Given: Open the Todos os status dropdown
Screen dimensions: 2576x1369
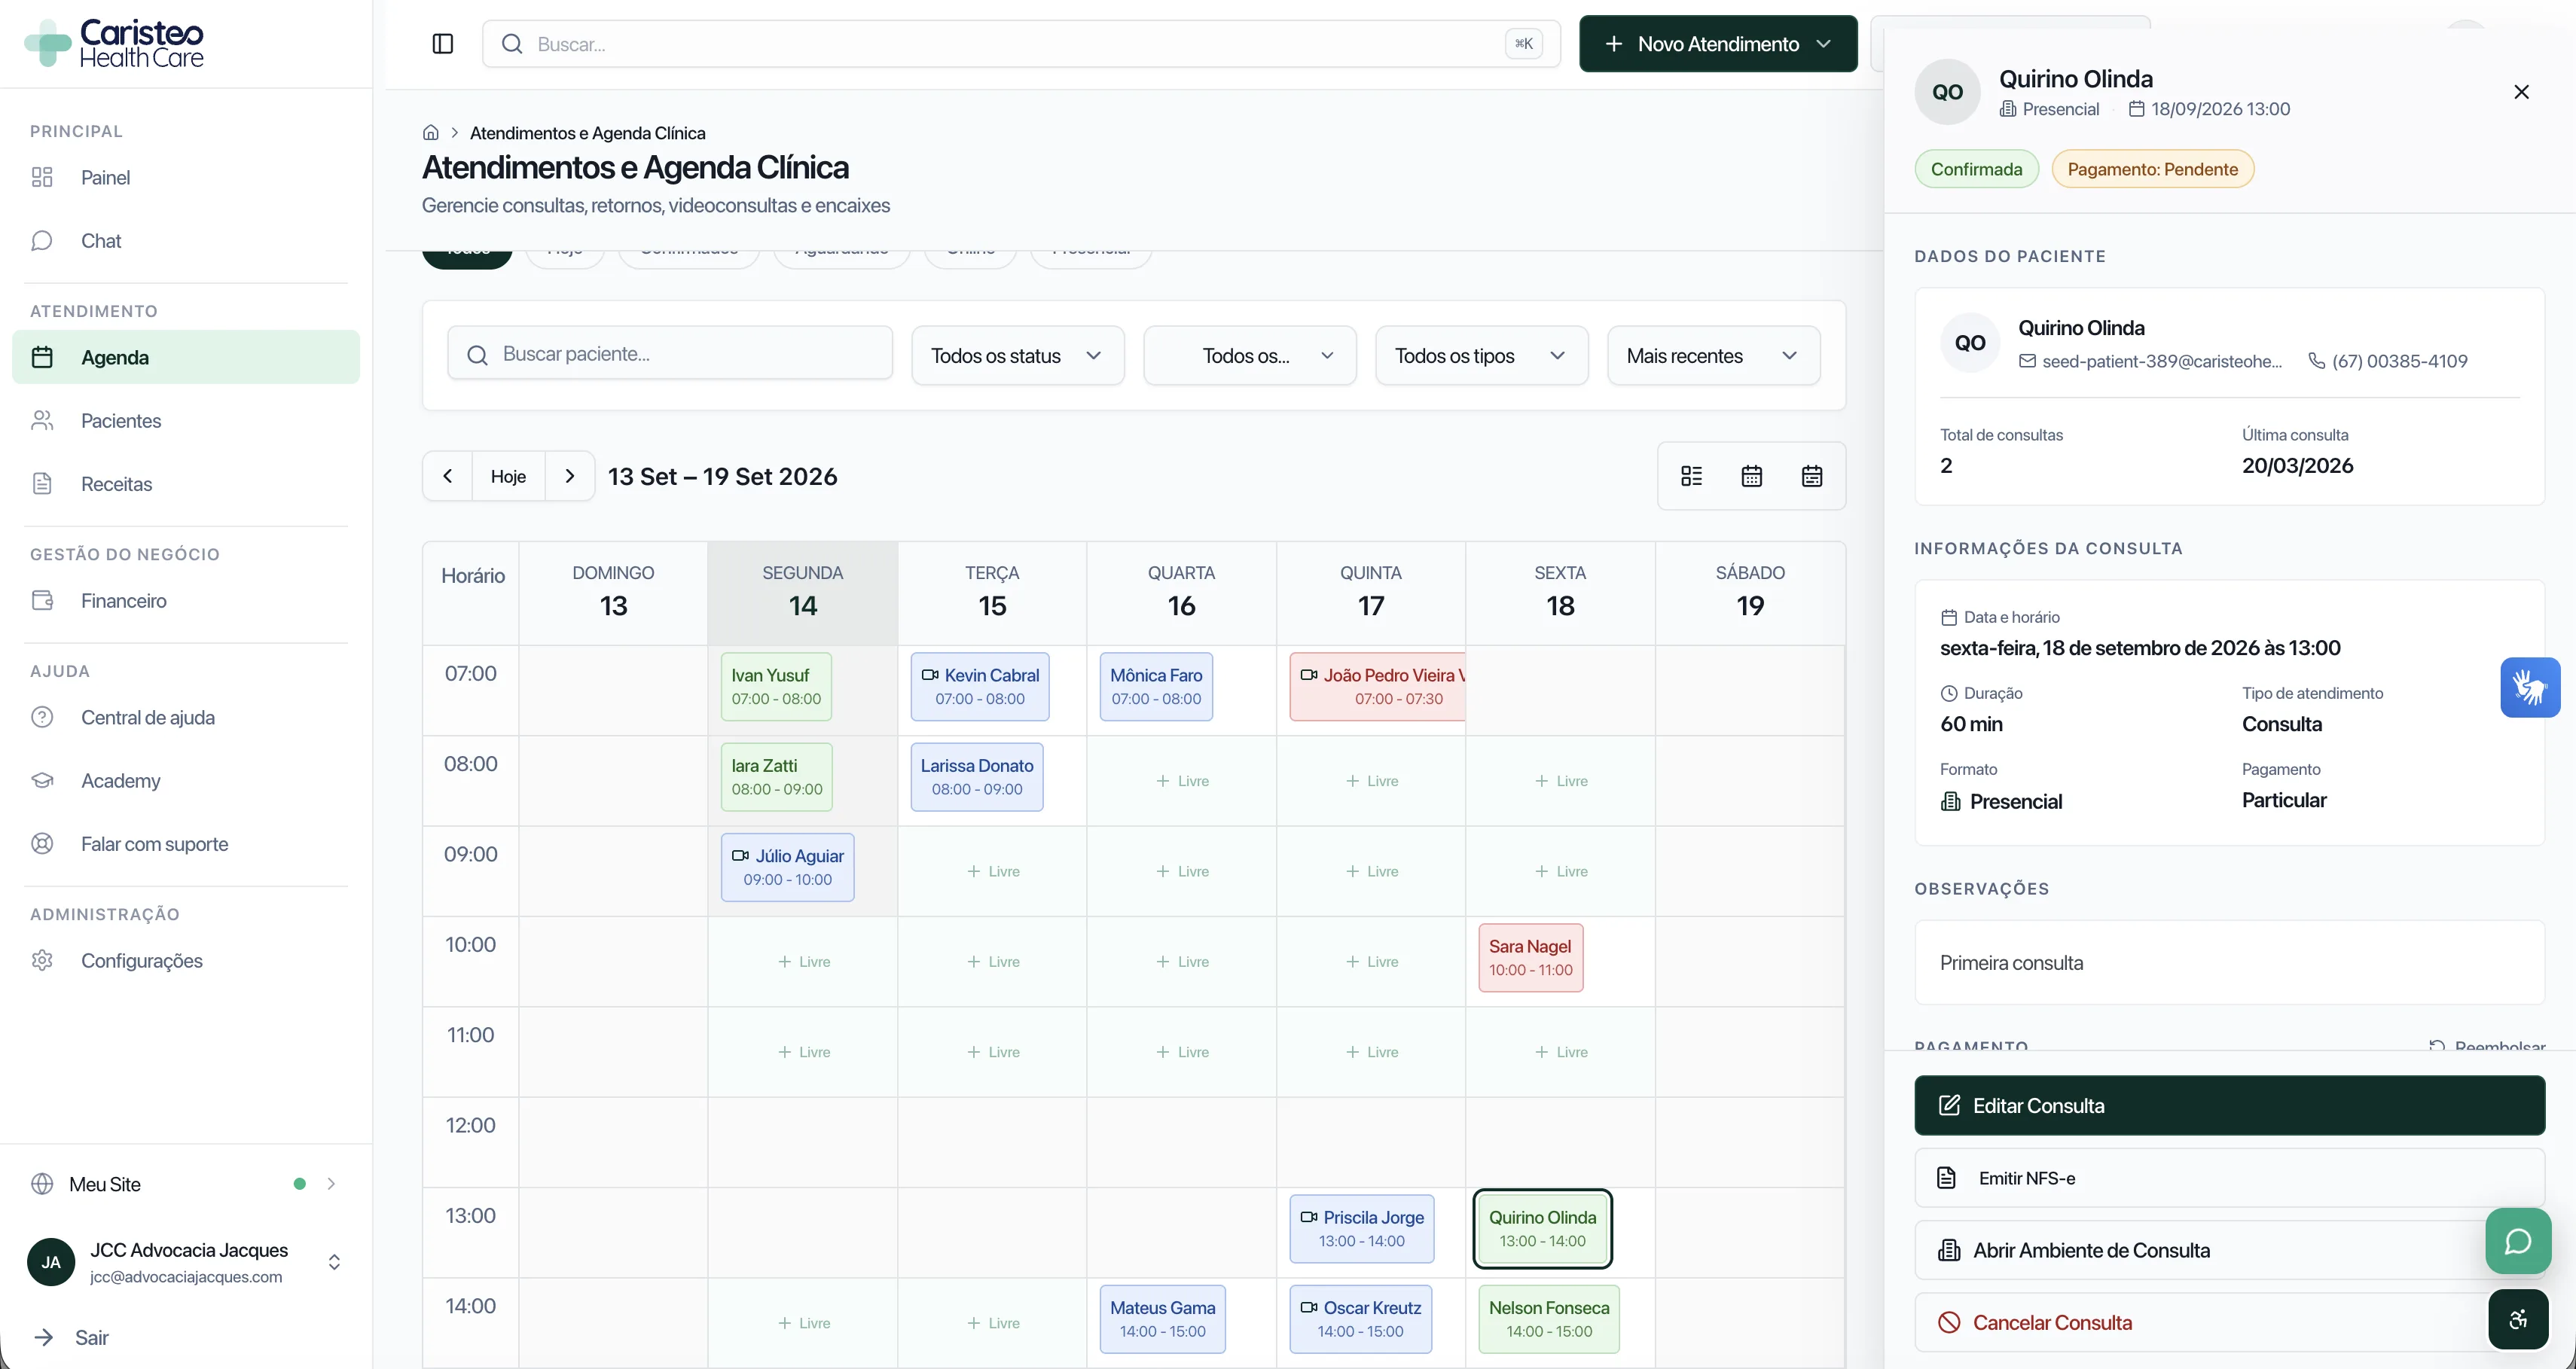Looking at the screenshot, I should coord(1018,356).
